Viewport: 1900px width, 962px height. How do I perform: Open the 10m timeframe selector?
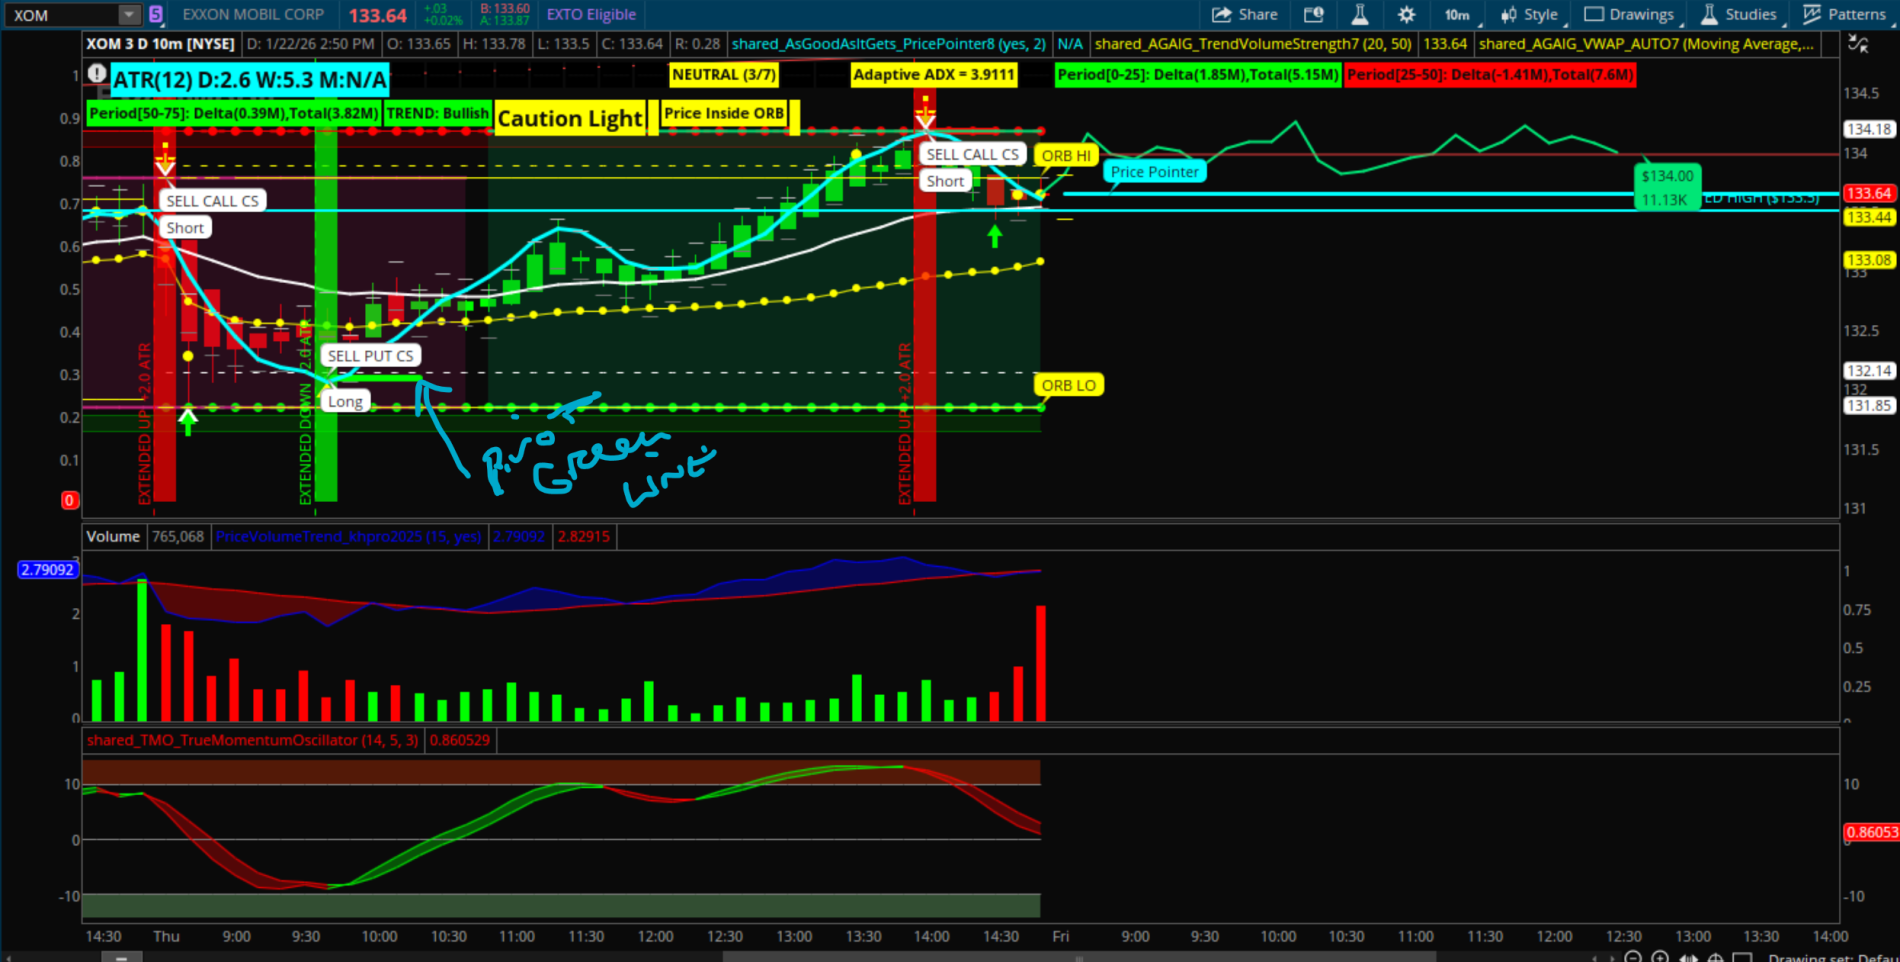[x=1456, y=14]
